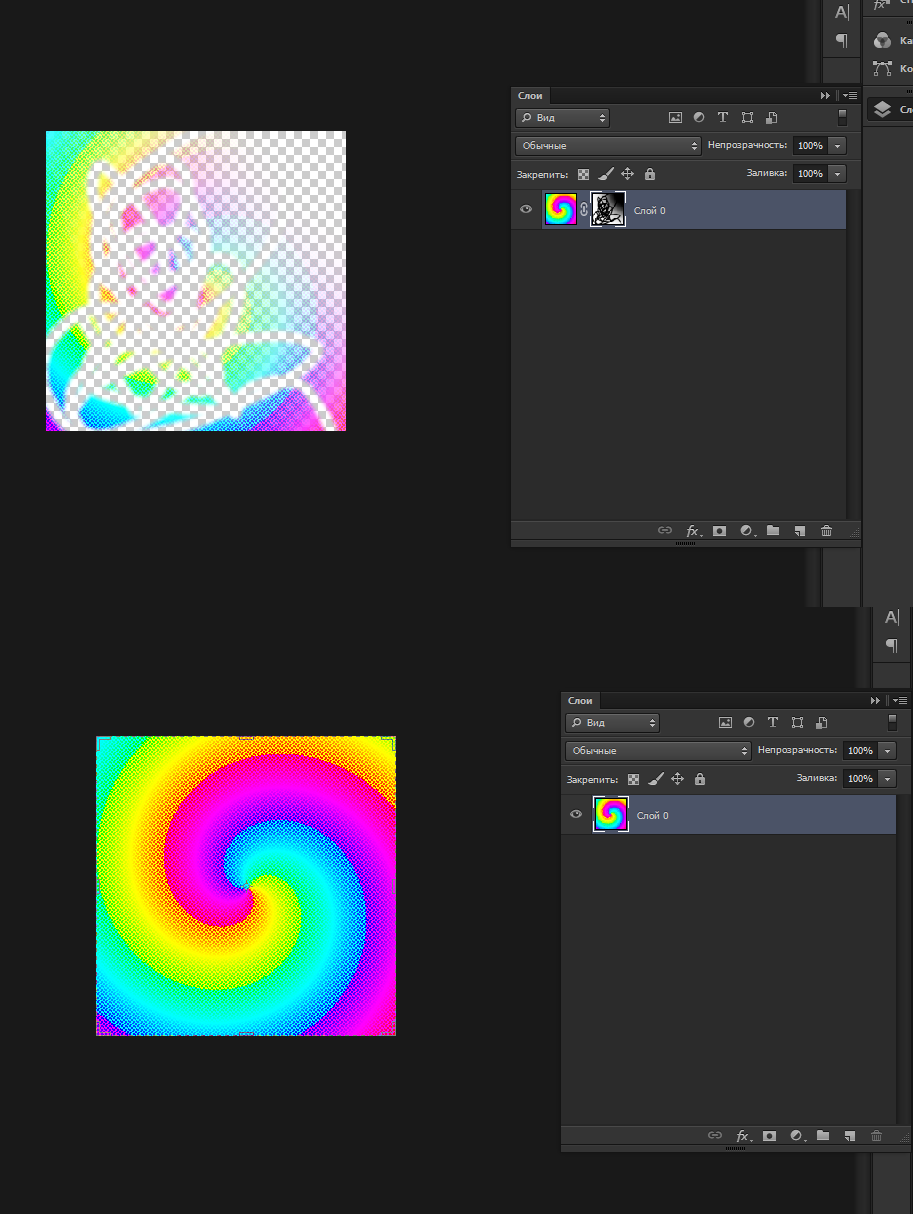Image resolution: width=913 pixels, height=1214 pixels.
Task: Toggle mask link on upper Слой 0
Action: tap(584, 210)
